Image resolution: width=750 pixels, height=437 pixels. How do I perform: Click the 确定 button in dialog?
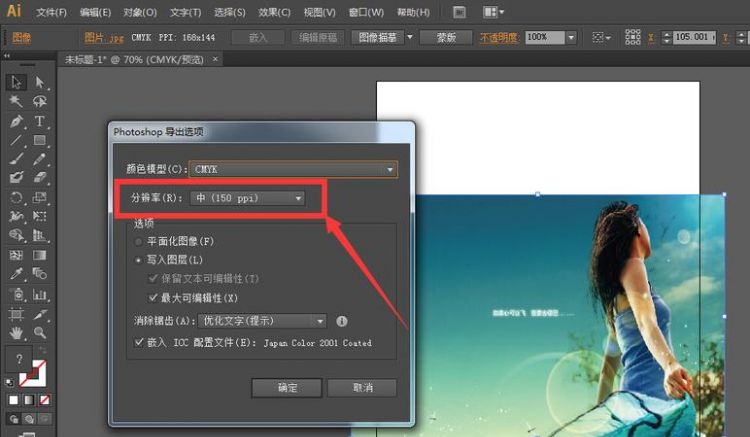[x=287, y=388]
